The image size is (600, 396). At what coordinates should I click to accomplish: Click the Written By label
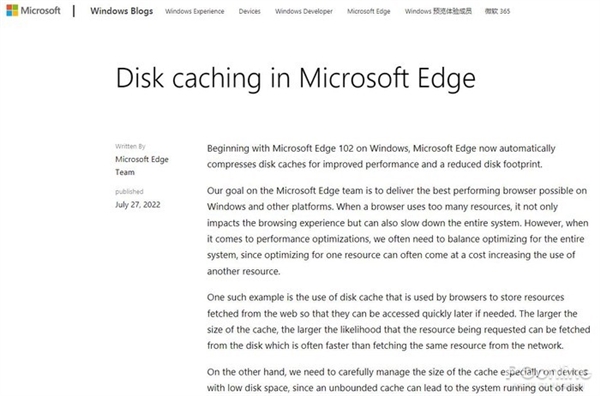pyautogui.click(x=130, y=146)
